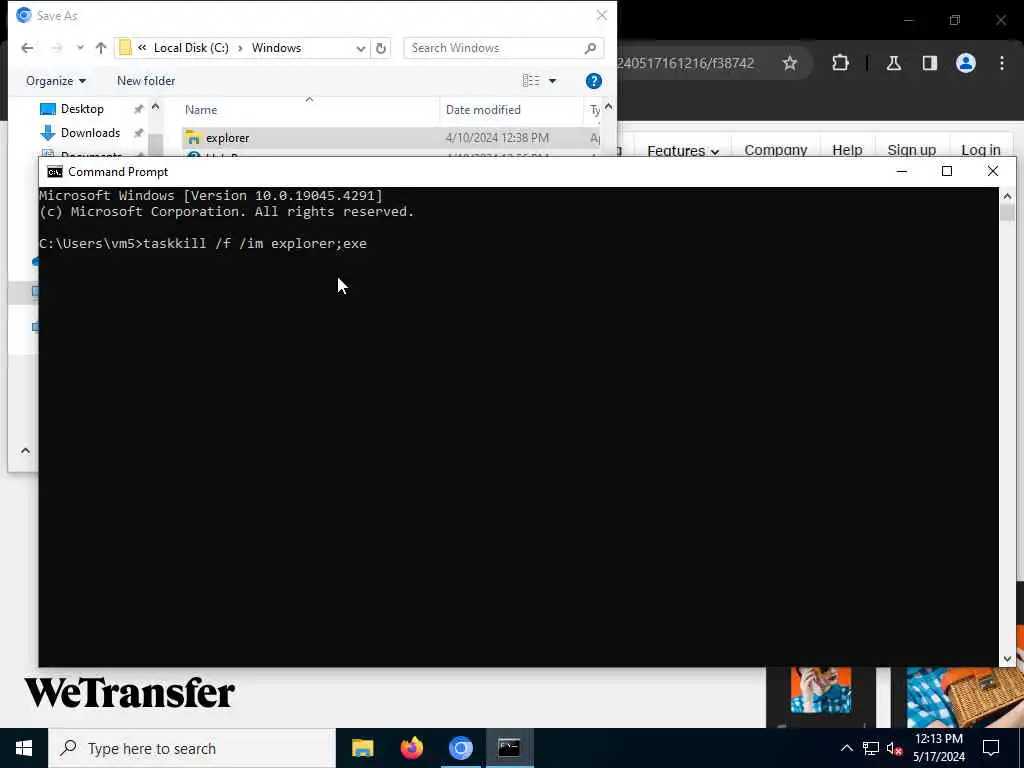Image resolution: width=1024 pixels, height=768 pixels.
Task: Open WeTransfer Features menu
Action: [x=682, y=151]
